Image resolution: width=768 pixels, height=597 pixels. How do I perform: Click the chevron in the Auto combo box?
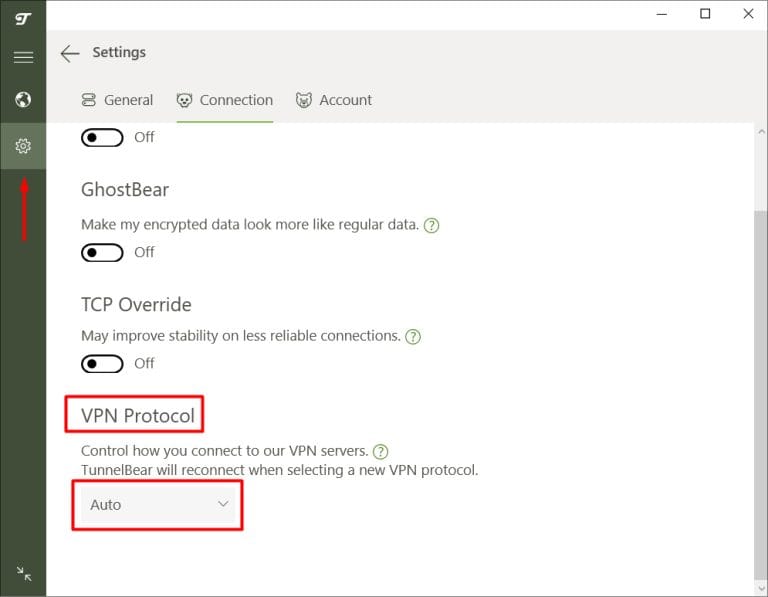(223, 505)
